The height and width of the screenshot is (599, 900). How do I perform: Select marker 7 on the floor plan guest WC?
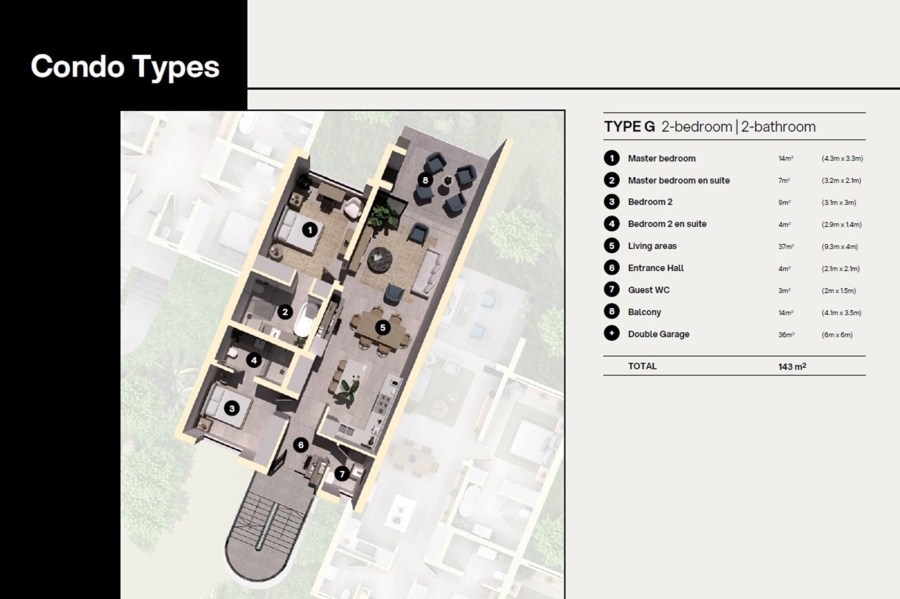(x=342, y=474)
